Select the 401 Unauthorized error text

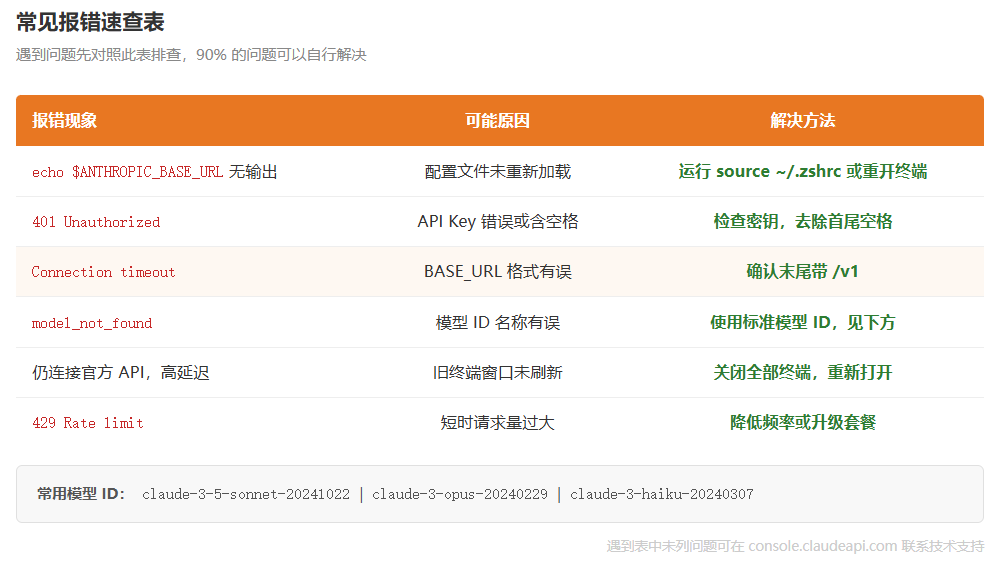[96, 222]
